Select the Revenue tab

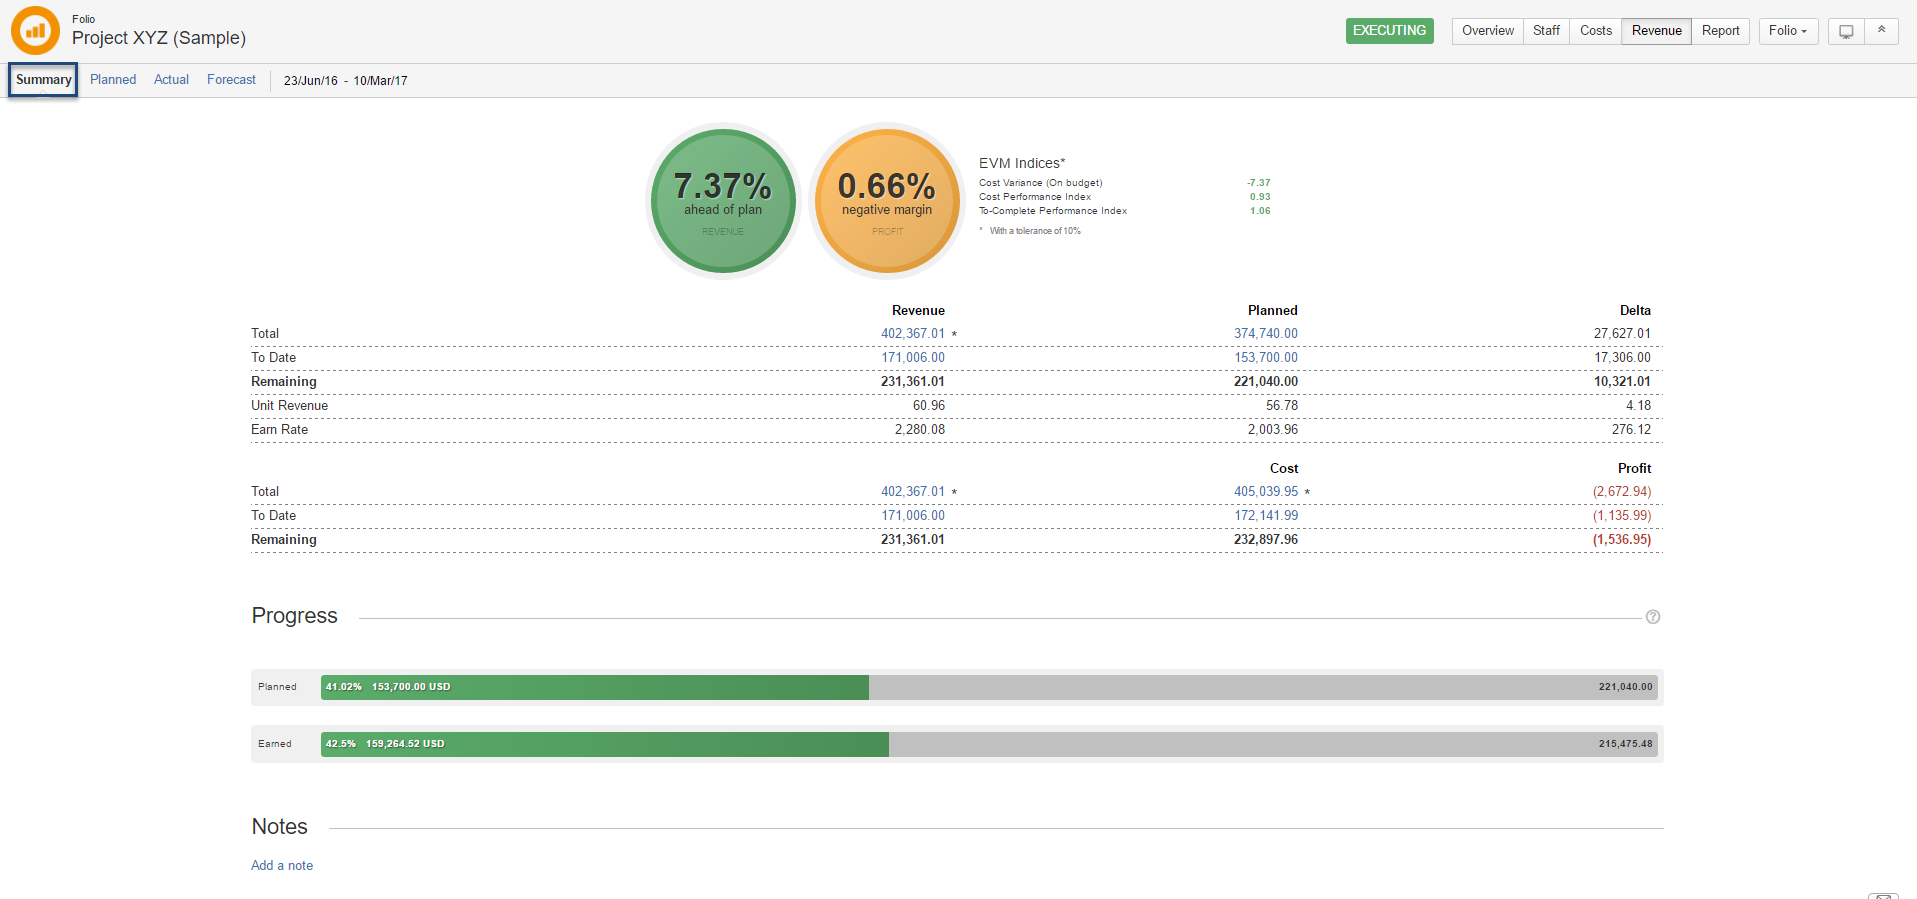pos(1656,31)
